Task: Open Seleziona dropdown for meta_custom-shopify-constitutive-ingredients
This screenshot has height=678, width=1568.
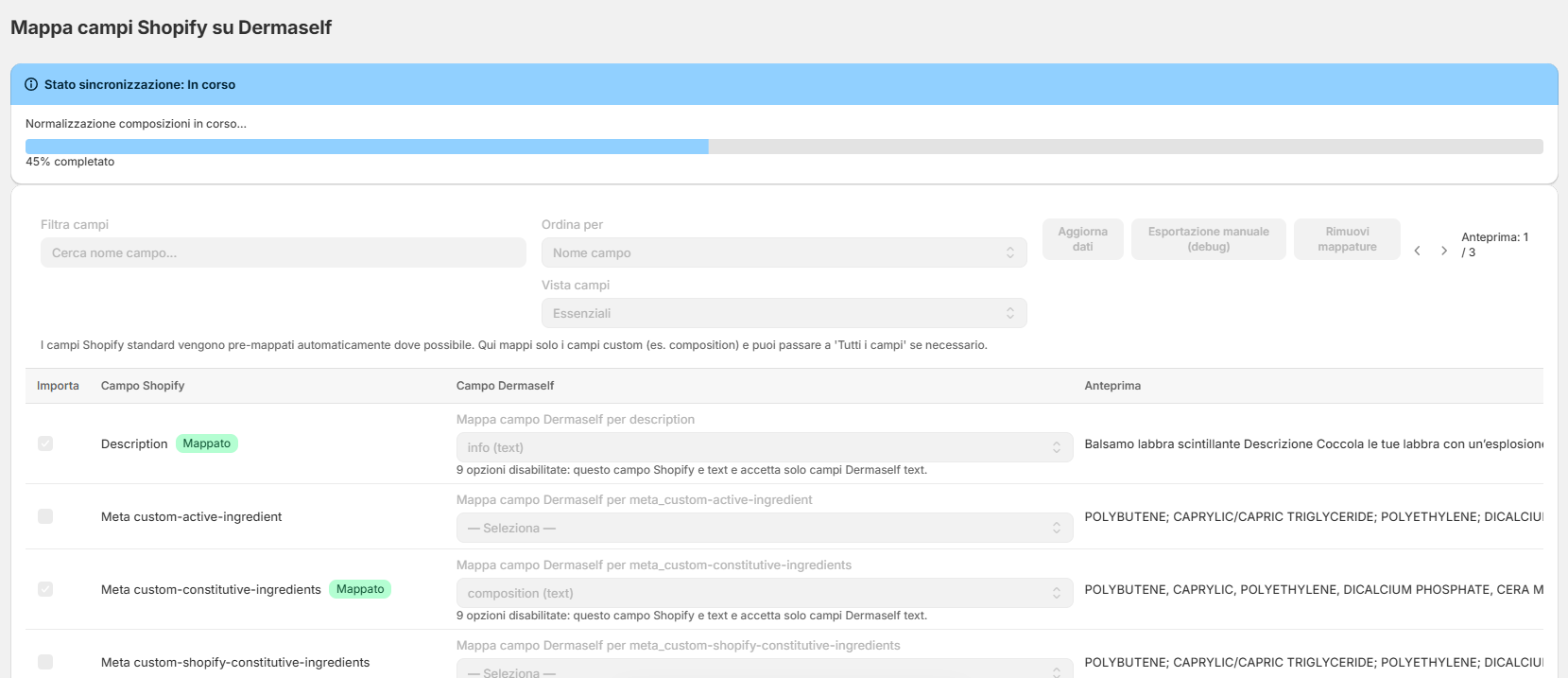Action: tap(764, 668)
